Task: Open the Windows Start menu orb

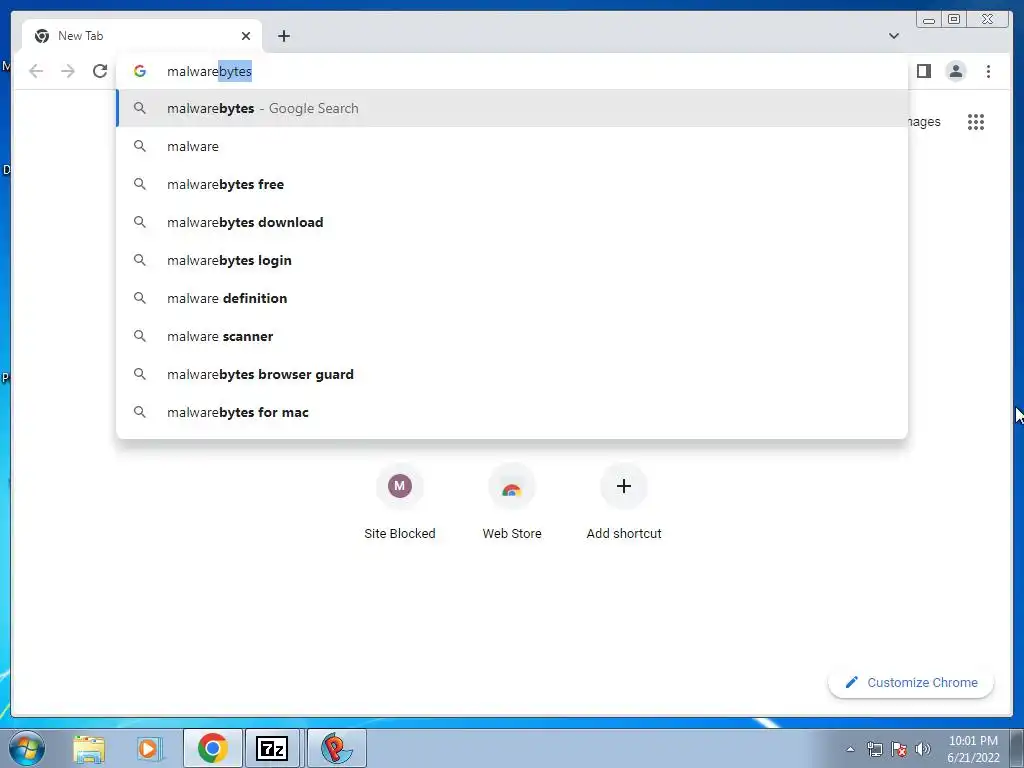Action: (x=27, y=748)
